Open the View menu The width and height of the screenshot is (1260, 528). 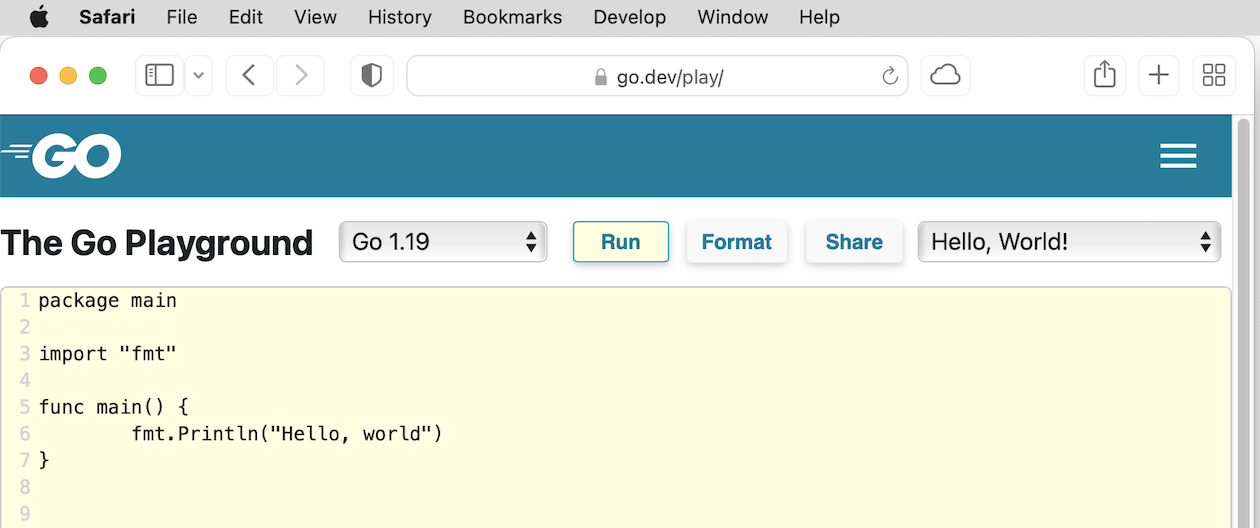[316, 17]
